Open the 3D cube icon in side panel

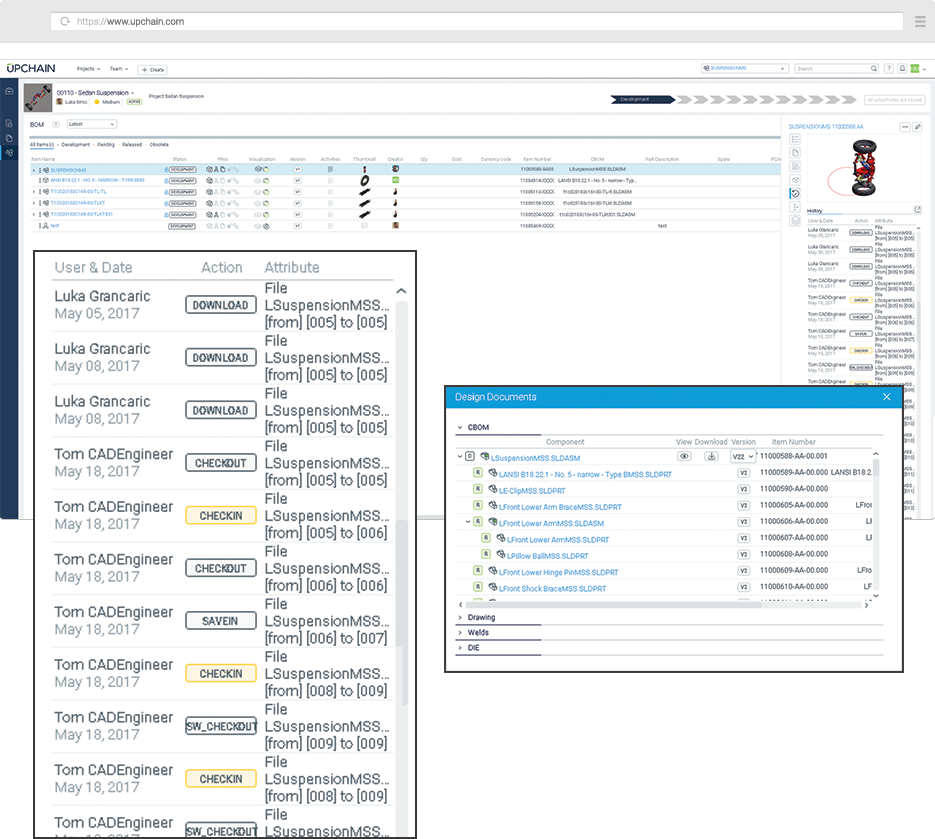point(795,179)
